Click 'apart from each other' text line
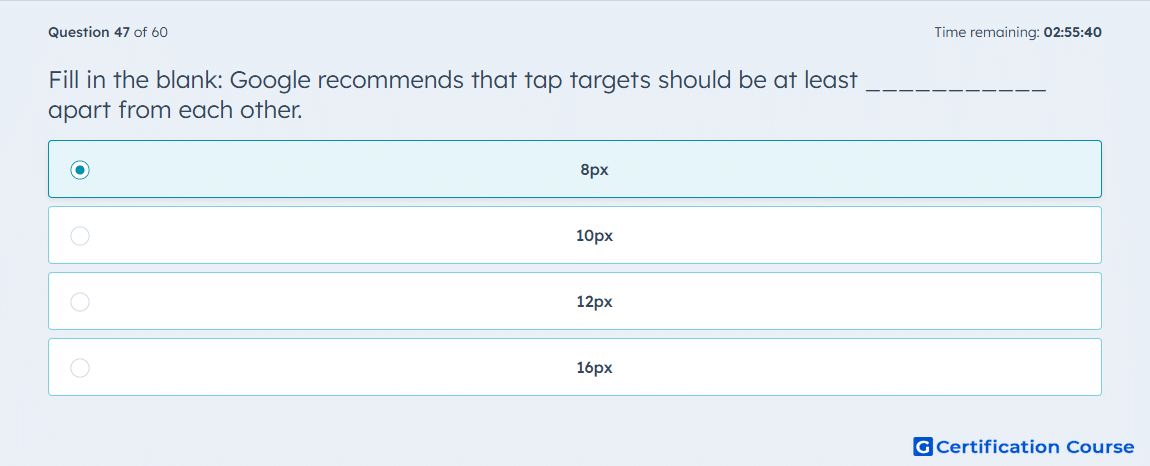Screen dimensions: 1150x466 tap(175, 111)
